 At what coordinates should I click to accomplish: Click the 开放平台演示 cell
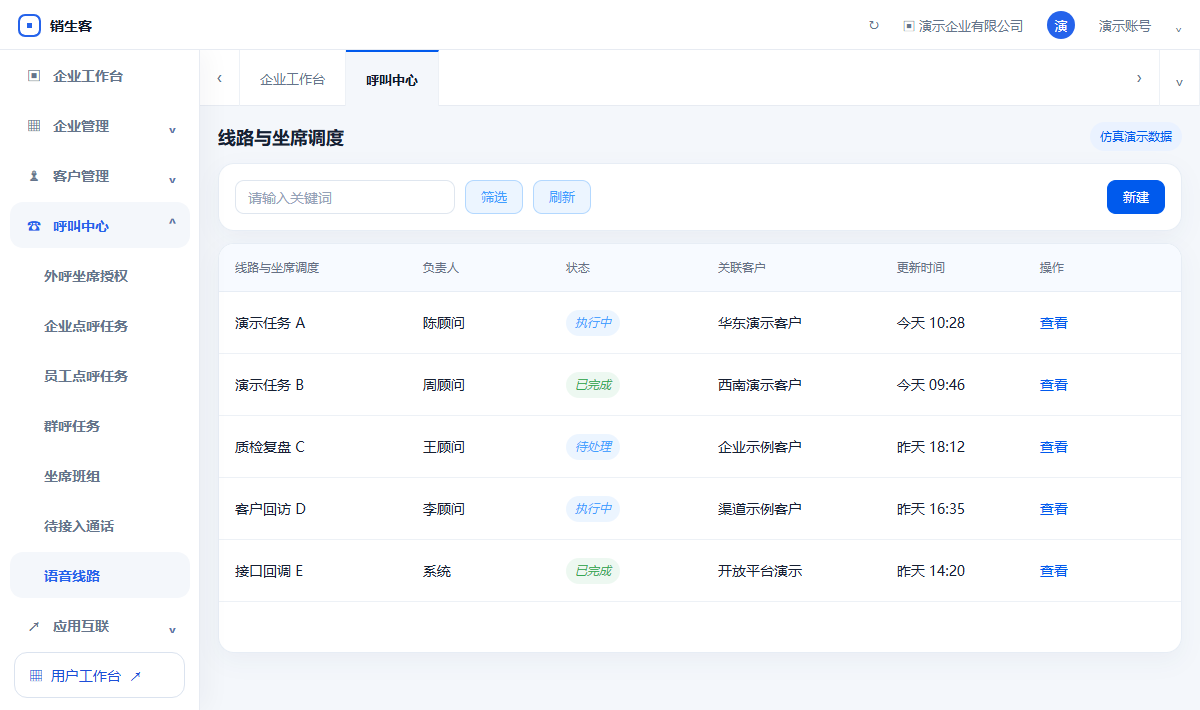[760, 571]
